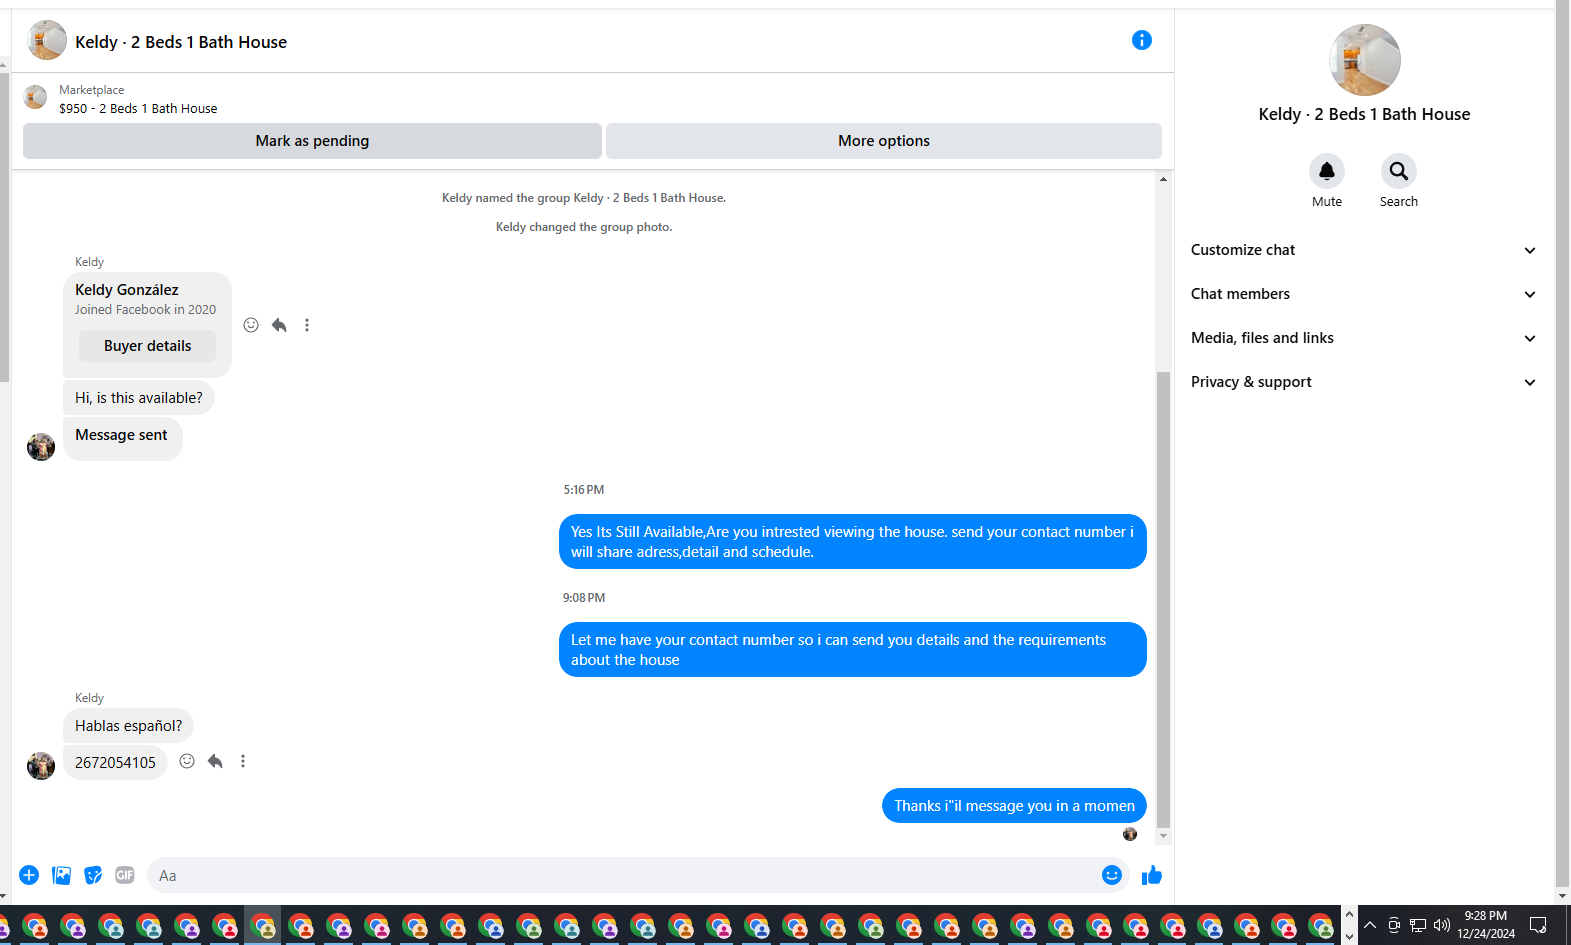This screenshot has width=1571, height=945.
Task: Click the chat scrollbar up arrow
Action: [1163, 179]
